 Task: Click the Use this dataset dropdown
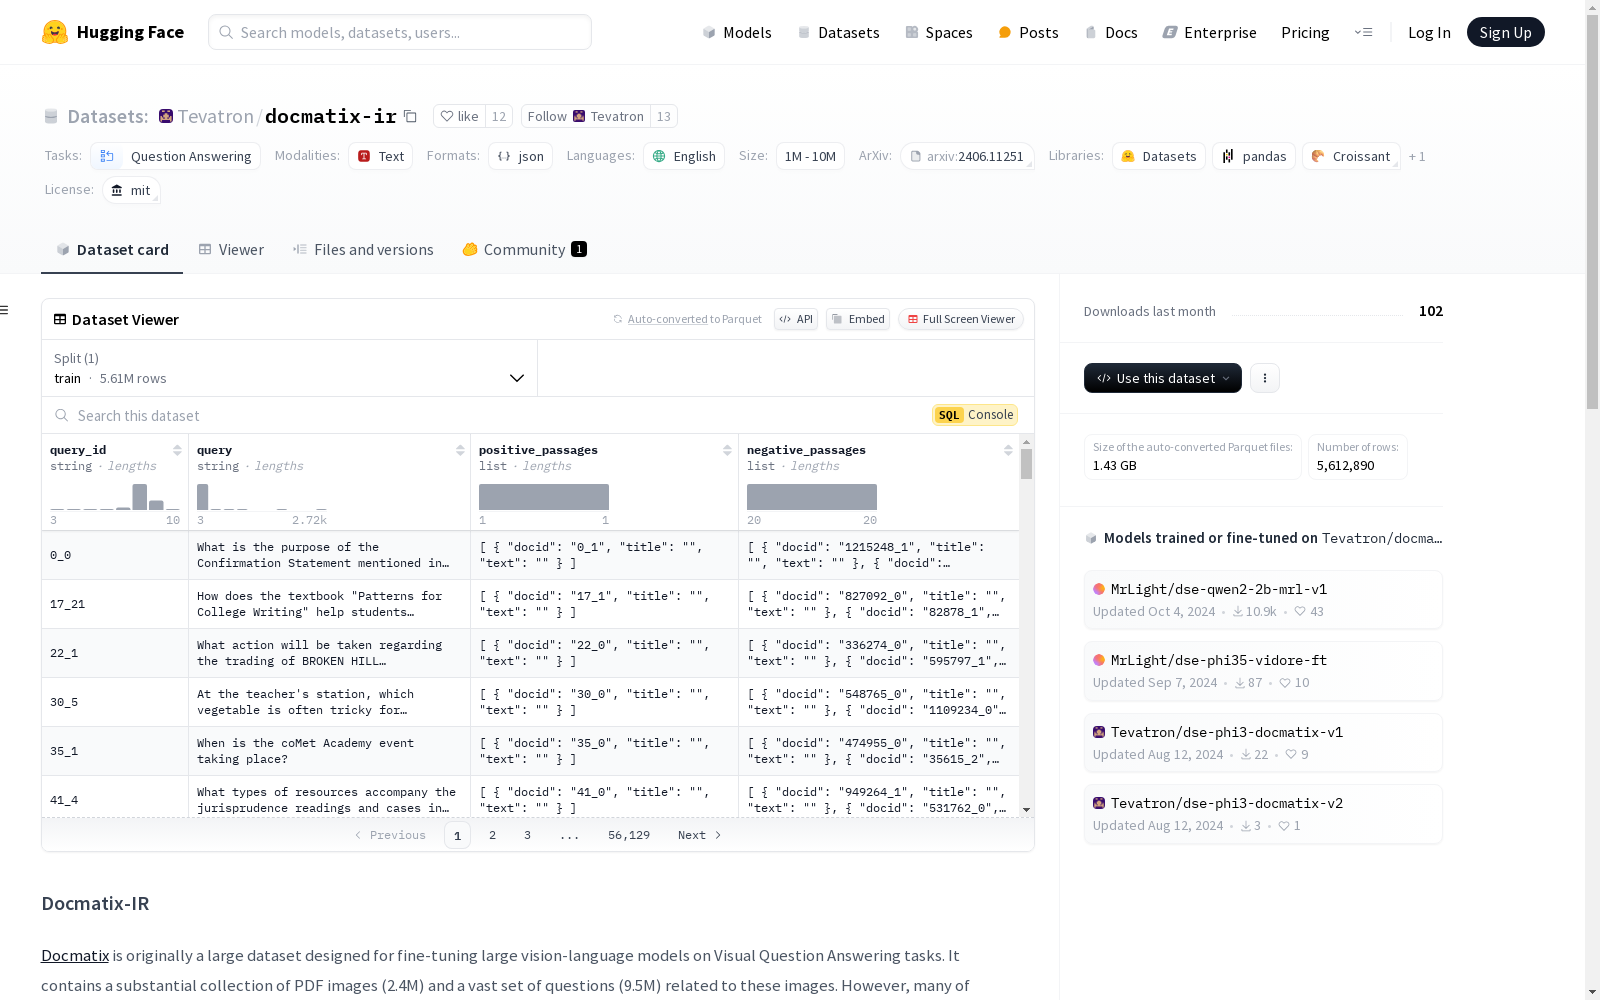(1163, 378)
